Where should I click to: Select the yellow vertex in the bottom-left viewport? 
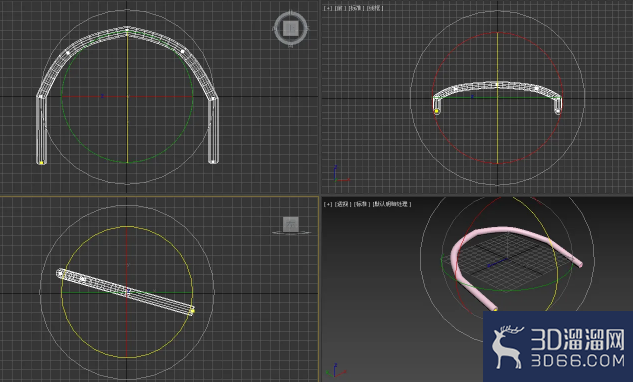click(192, 311)
